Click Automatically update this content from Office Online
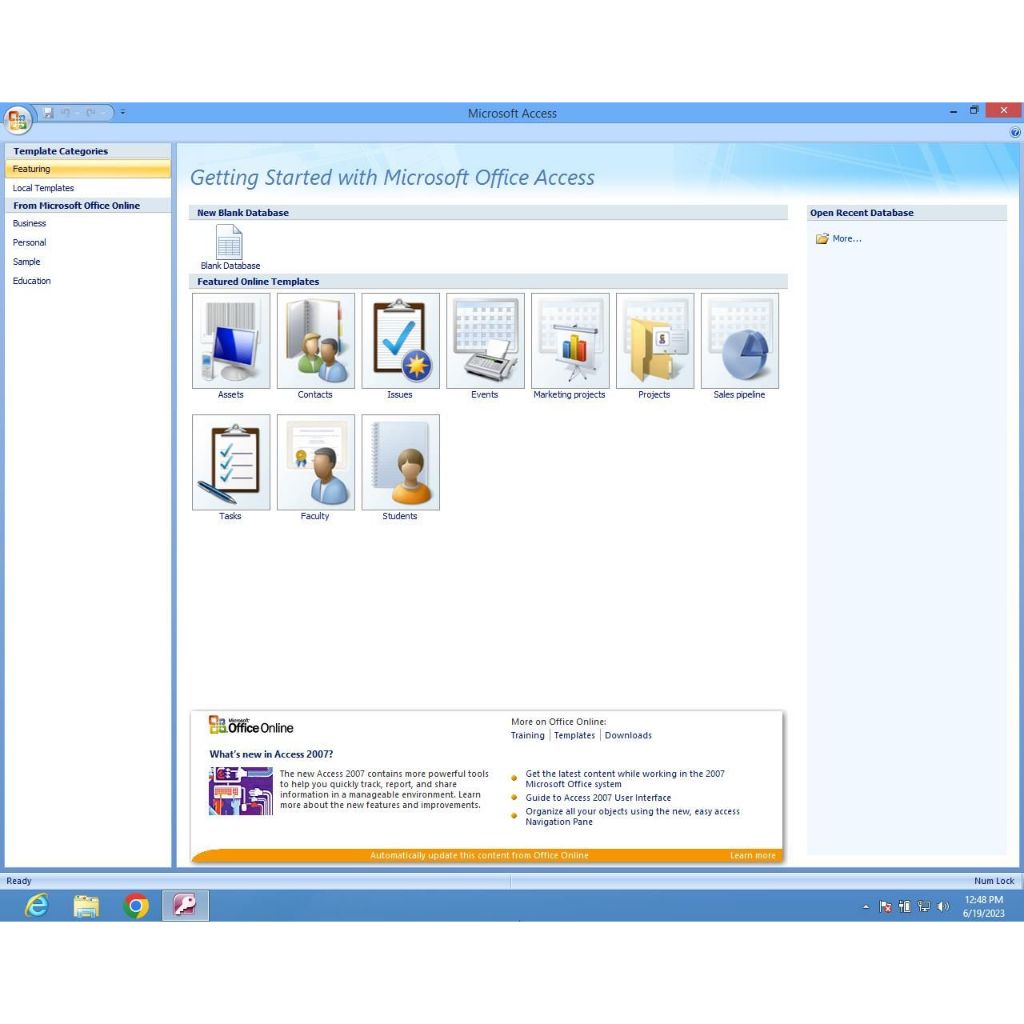Viewport: 1024px width, 1024px height. click(x=479, y=856)
